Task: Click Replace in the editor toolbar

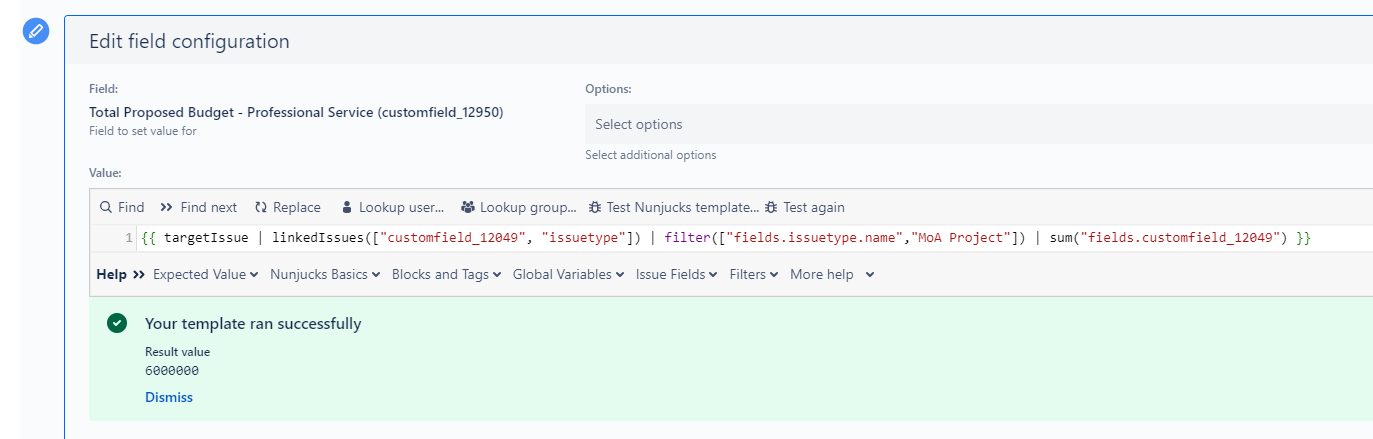Action: click(x=288, y=207)
